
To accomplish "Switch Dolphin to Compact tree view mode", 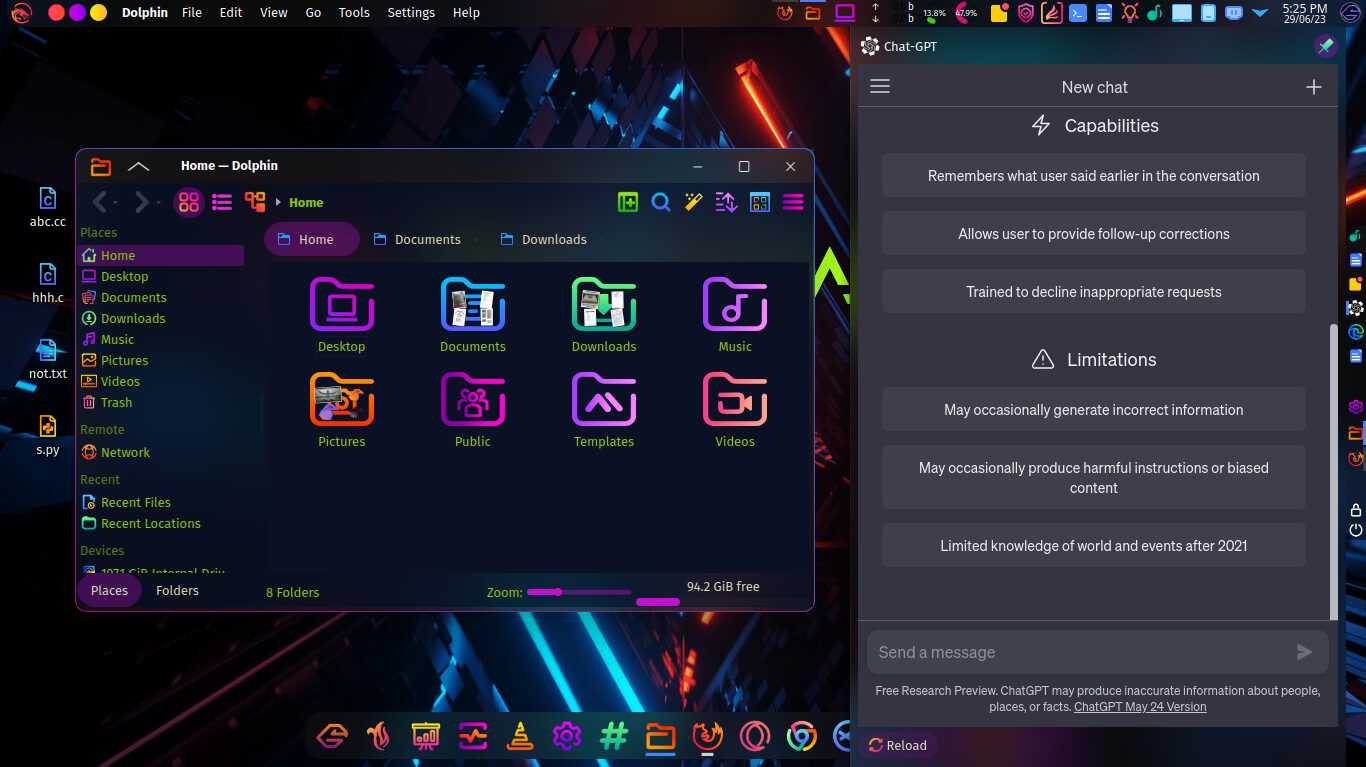I will (255, 203).
